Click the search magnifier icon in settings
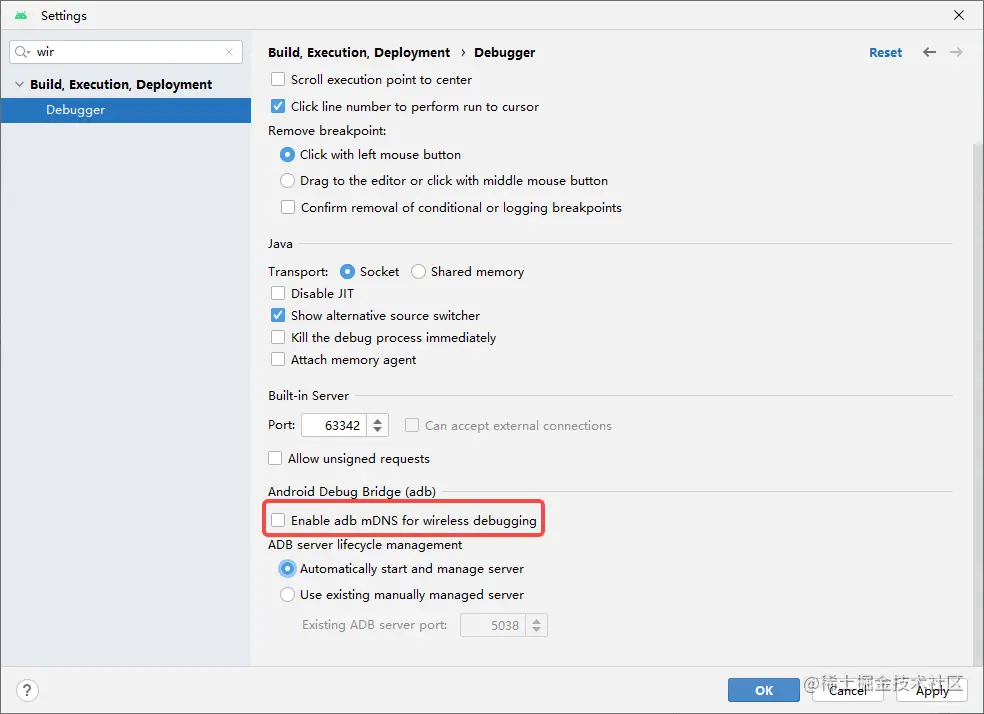Screen dimensions: 984x714 [x=22, y=52]
